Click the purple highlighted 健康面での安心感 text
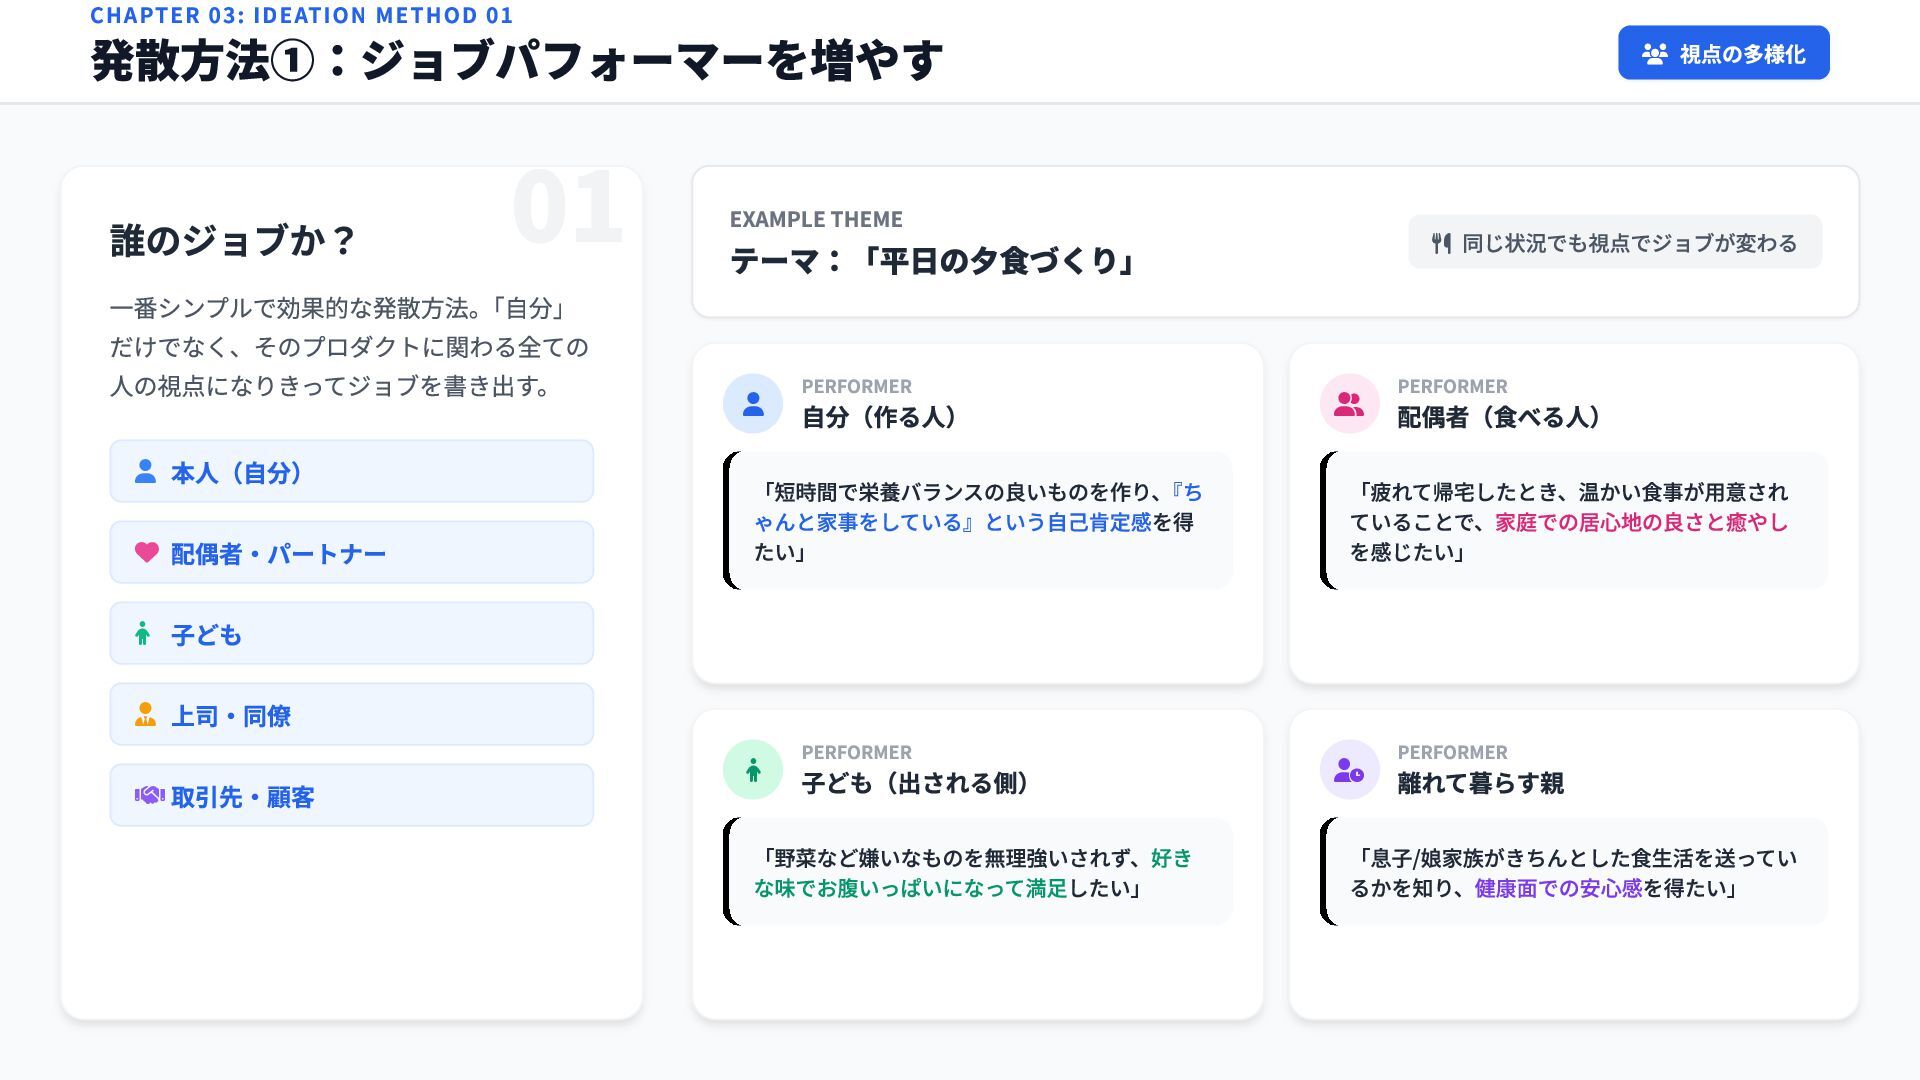 click(x=1558, y=888)
